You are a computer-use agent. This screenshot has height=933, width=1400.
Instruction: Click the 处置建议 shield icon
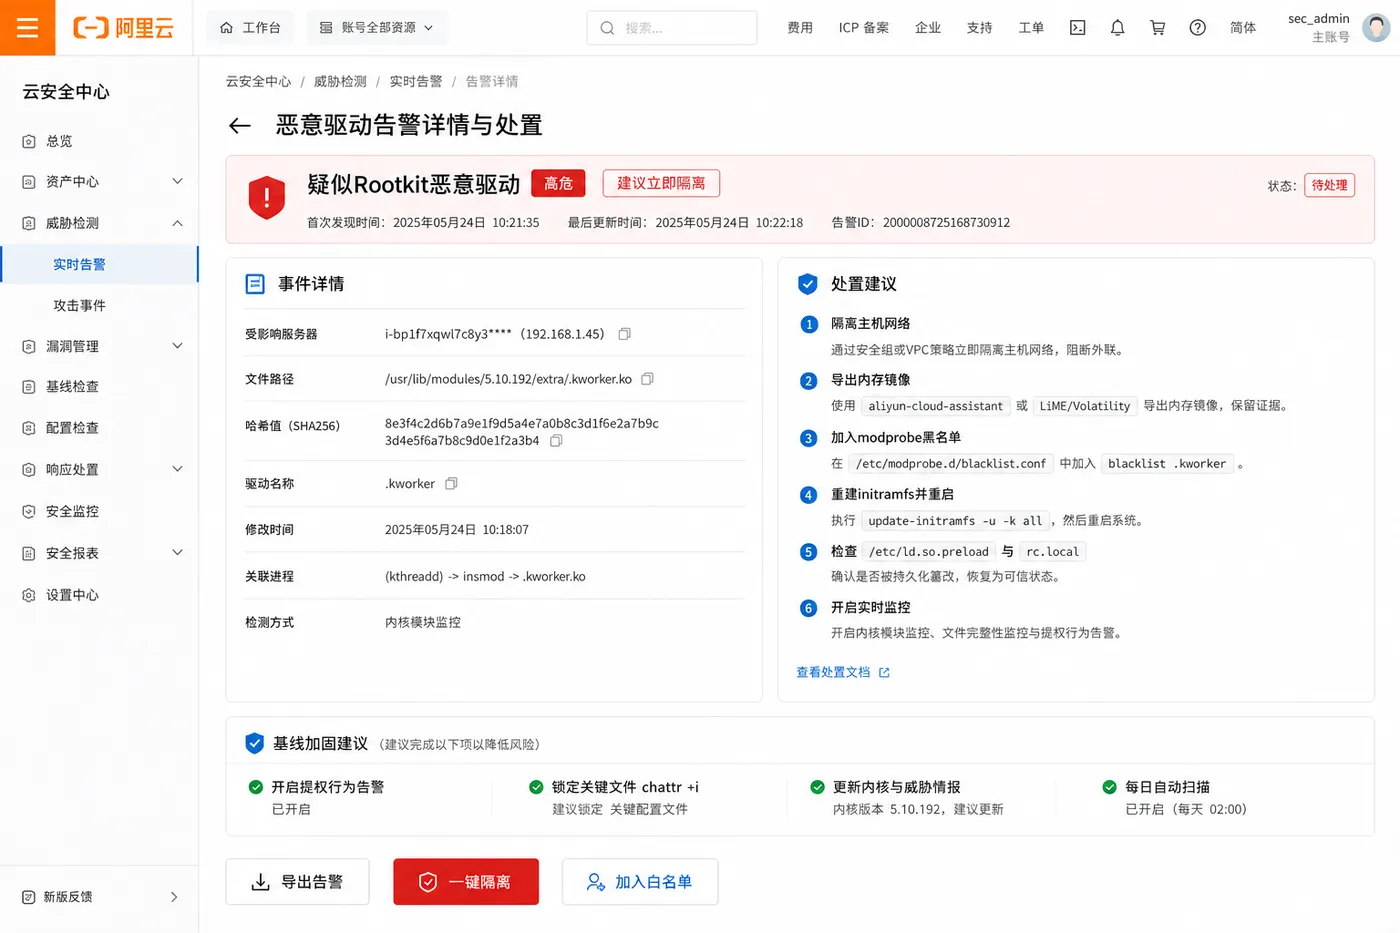[x=808, y=284]
